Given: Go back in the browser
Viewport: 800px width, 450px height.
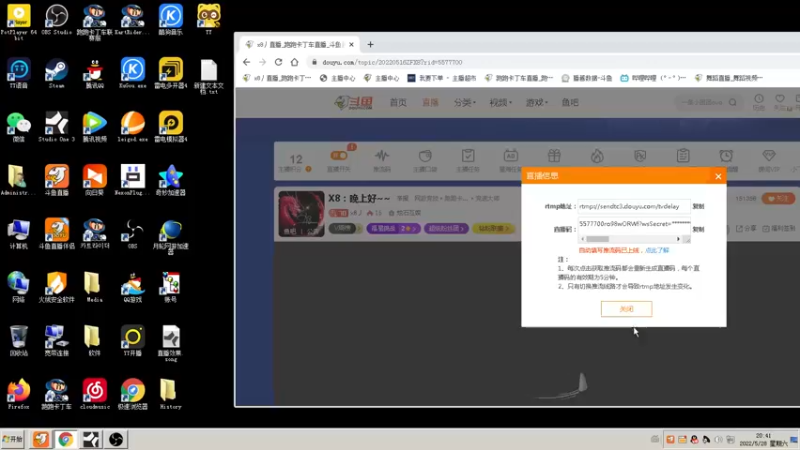Looking at the screenshot, I should coord(247,62).
